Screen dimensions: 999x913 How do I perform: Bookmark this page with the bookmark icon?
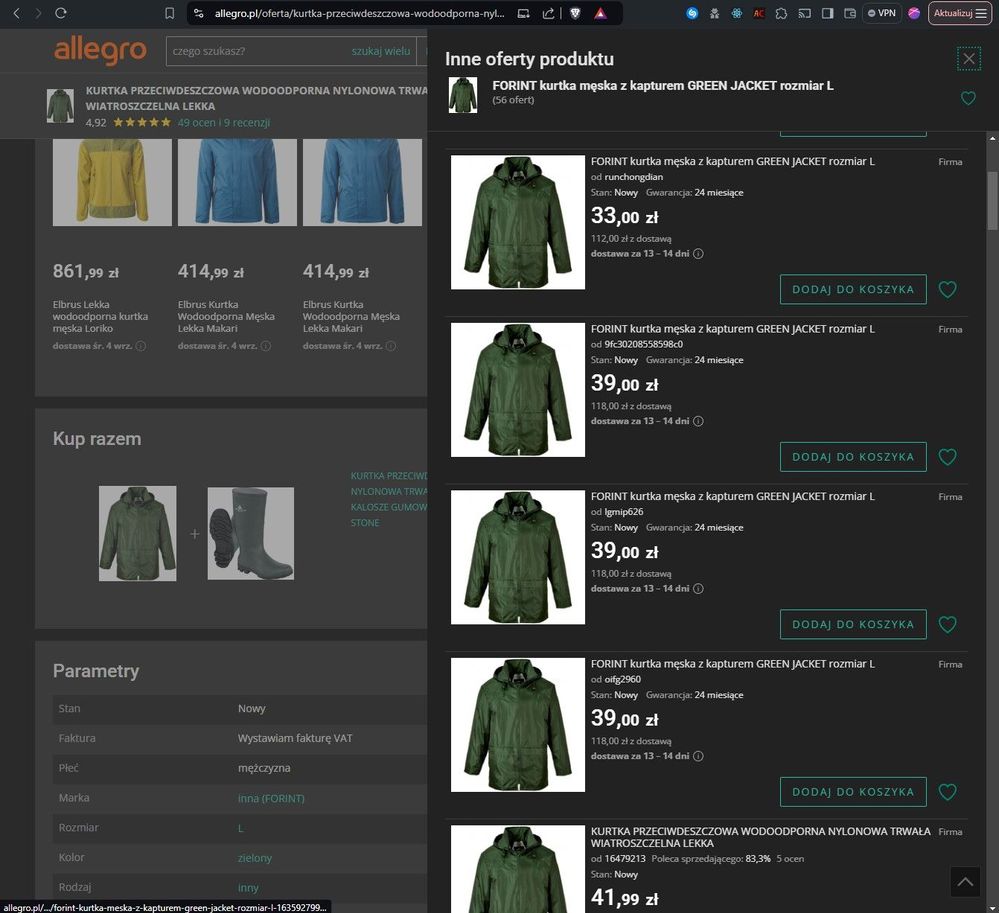[169, 13]
